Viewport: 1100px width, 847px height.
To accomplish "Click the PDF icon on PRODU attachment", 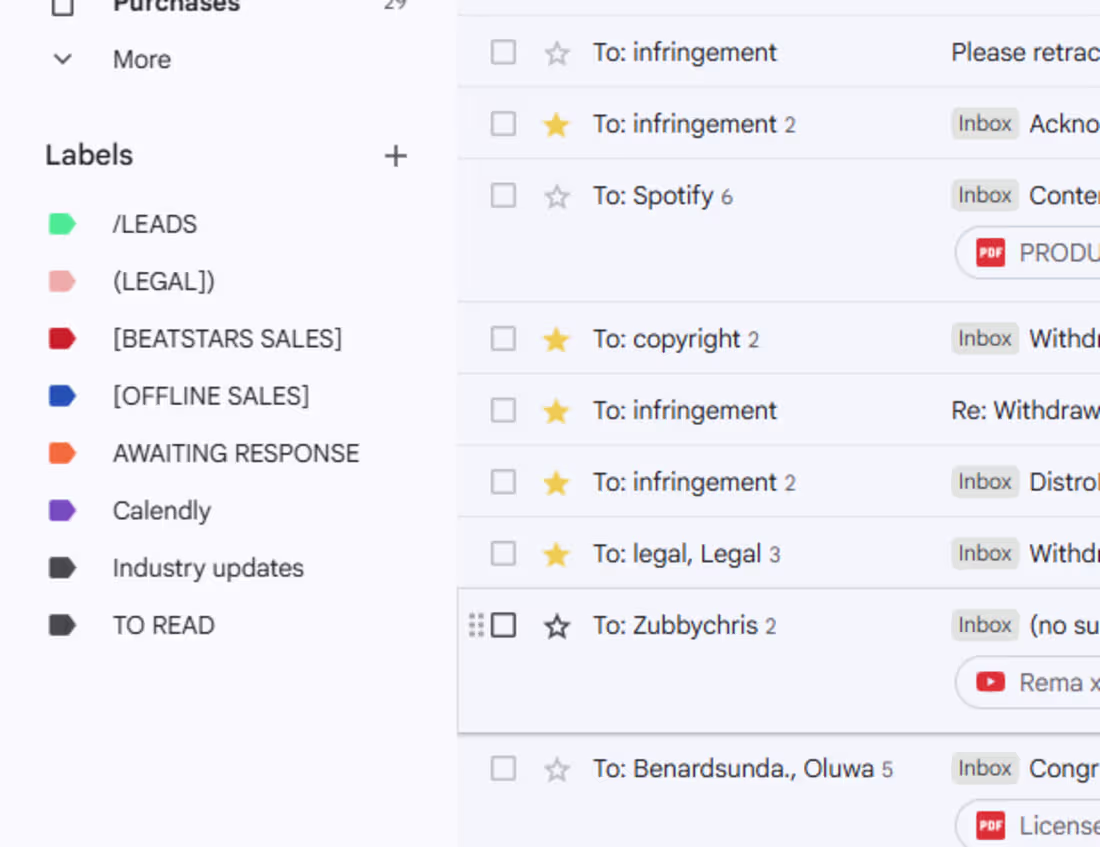I will 991,253.
